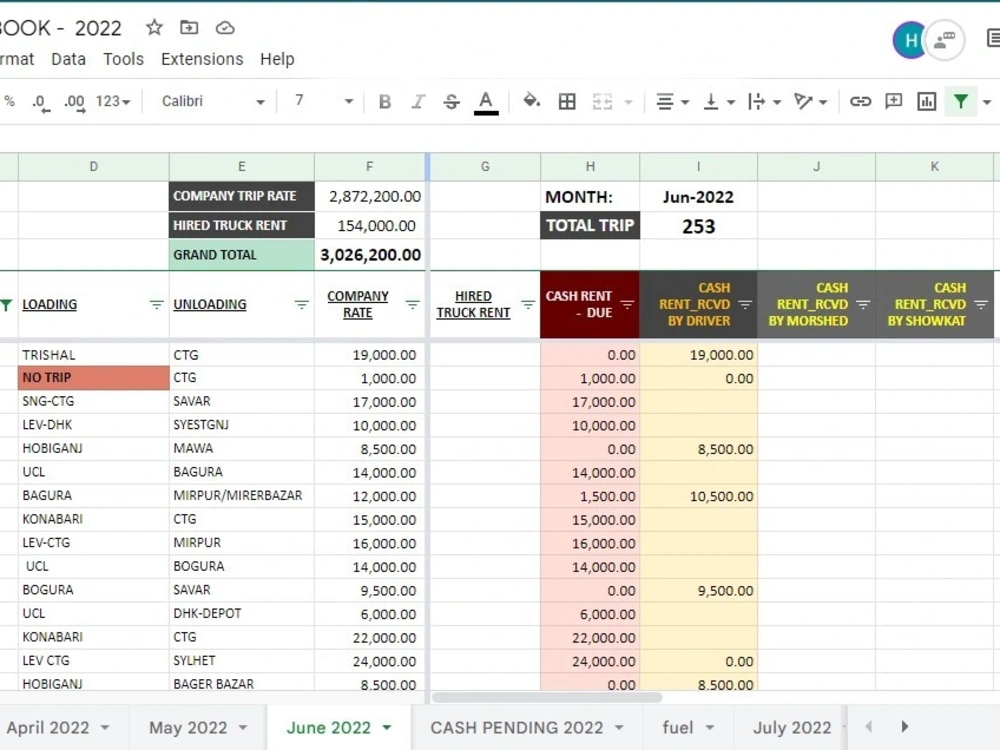Switch to the fuel sheet tab
1000x750 pixels.
tap(677, 728)
